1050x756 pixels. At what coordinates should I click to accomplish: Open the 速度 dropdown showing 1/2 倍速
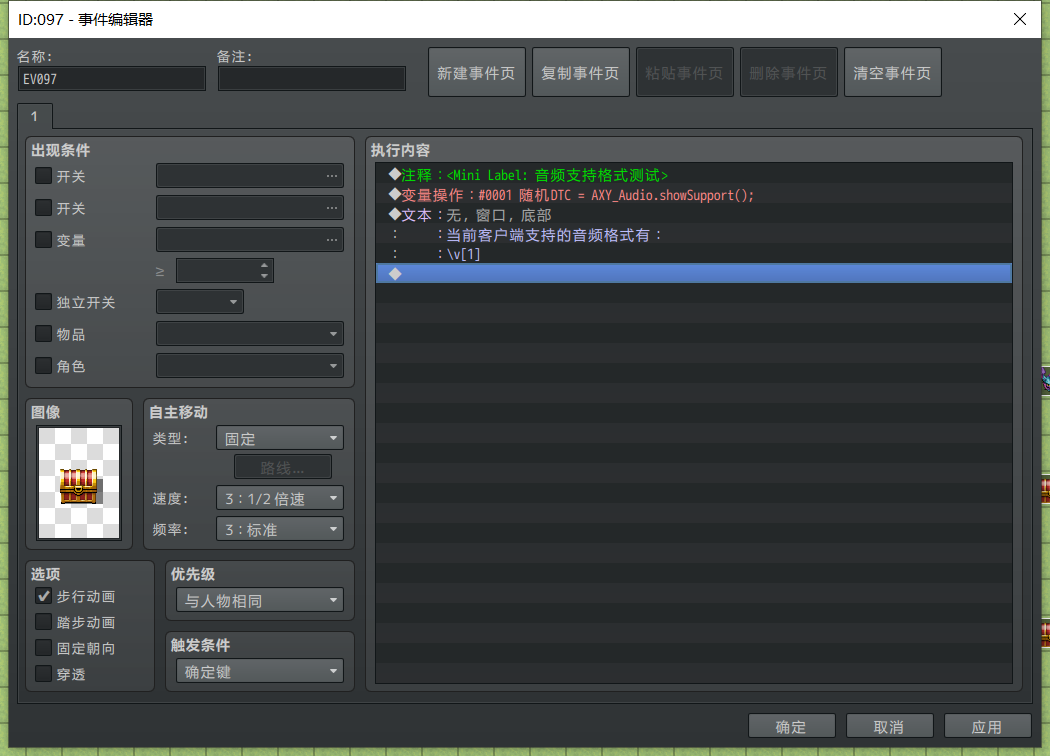tap(280, 498)
